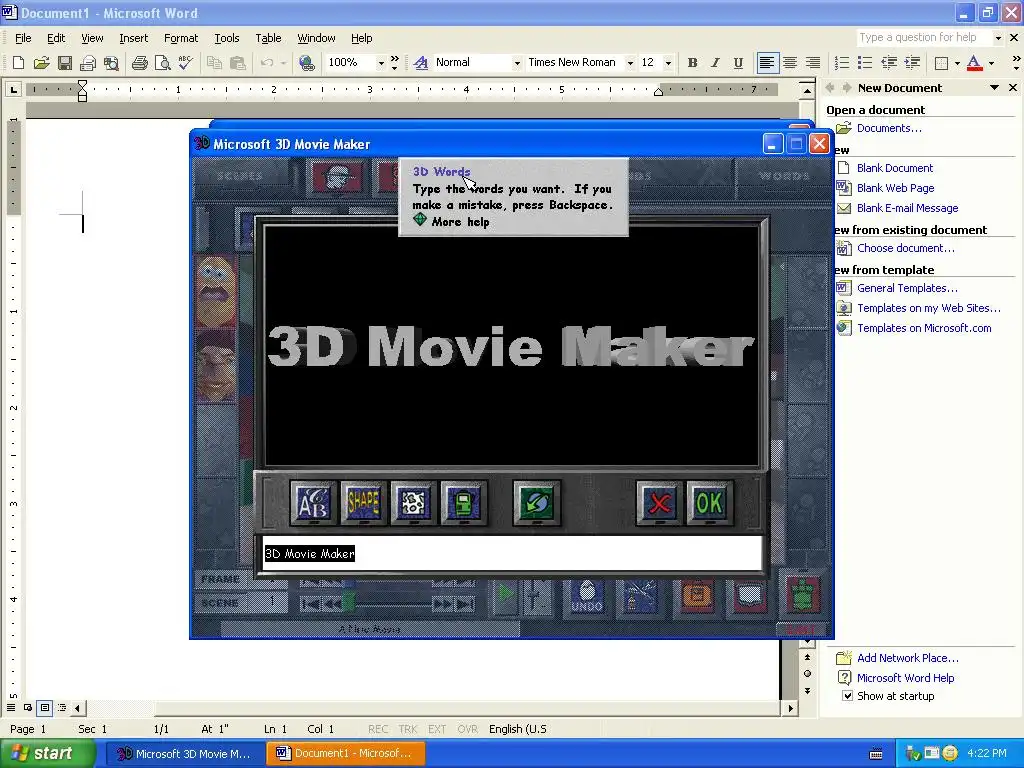
Task: Open the Table menu
Action: [268, 38]
